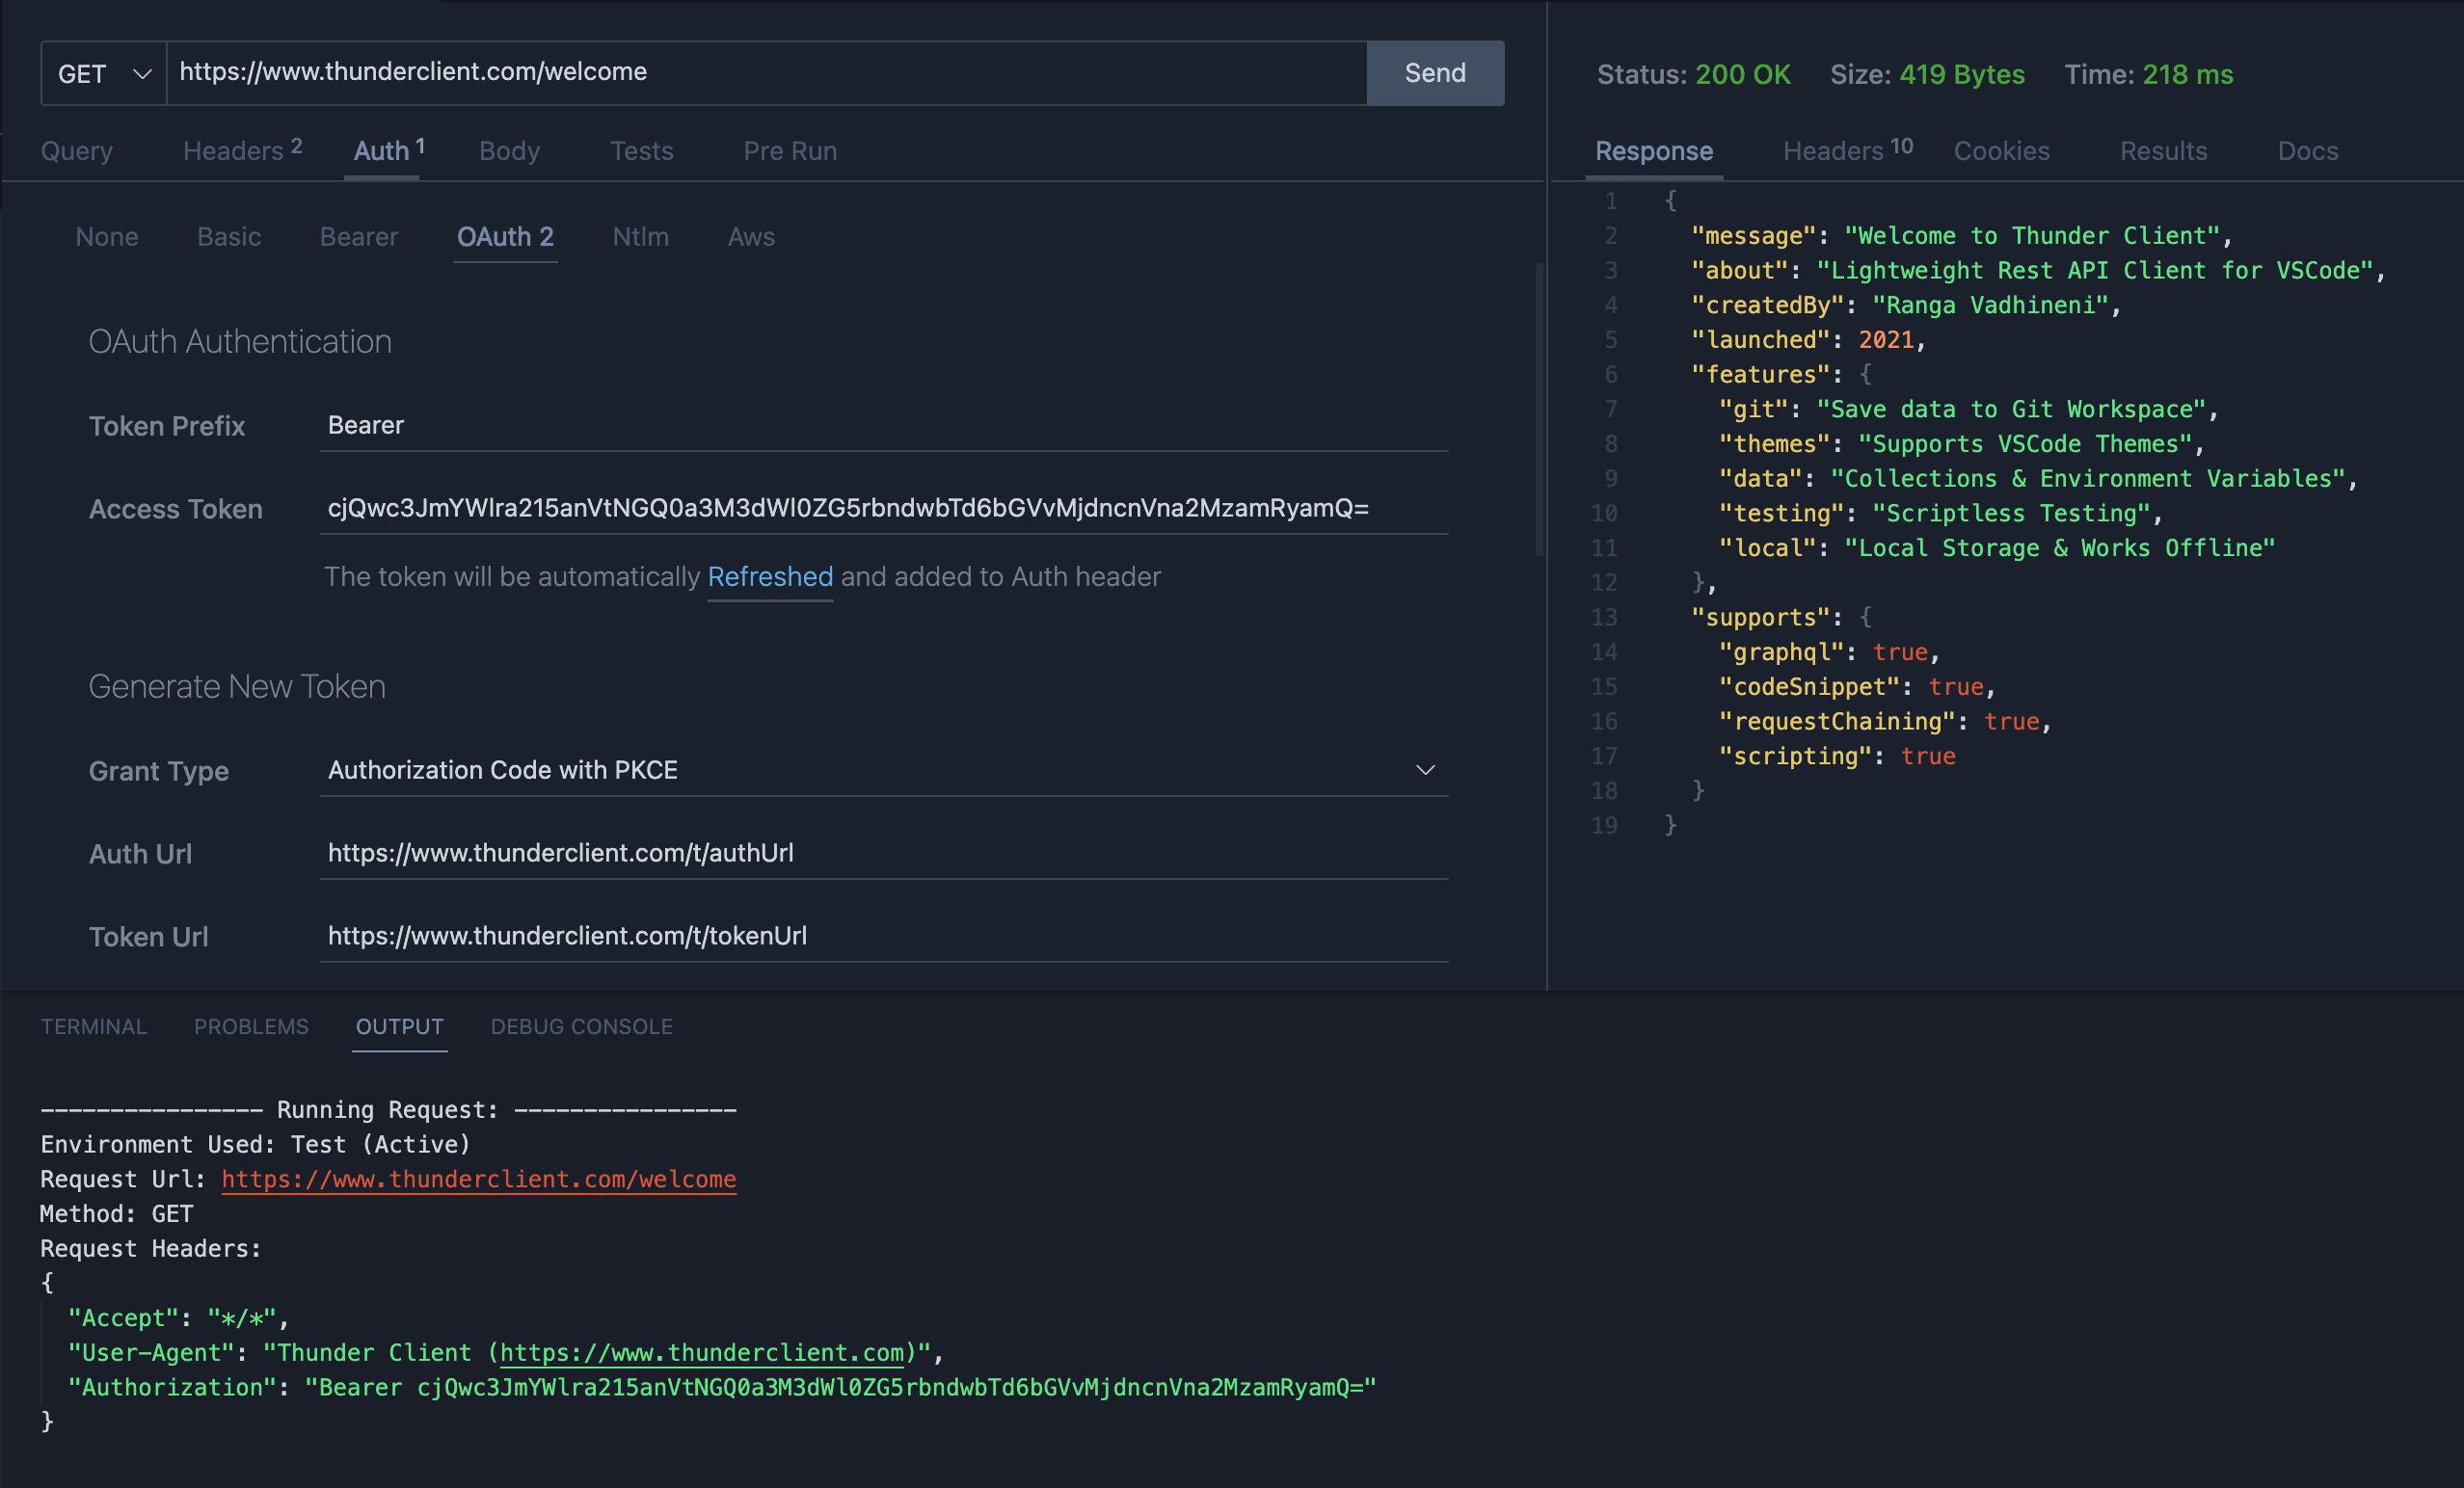Switch auth to Bearer
The height and width of the screenshot is (1488, 2464).
click(358, 237)
